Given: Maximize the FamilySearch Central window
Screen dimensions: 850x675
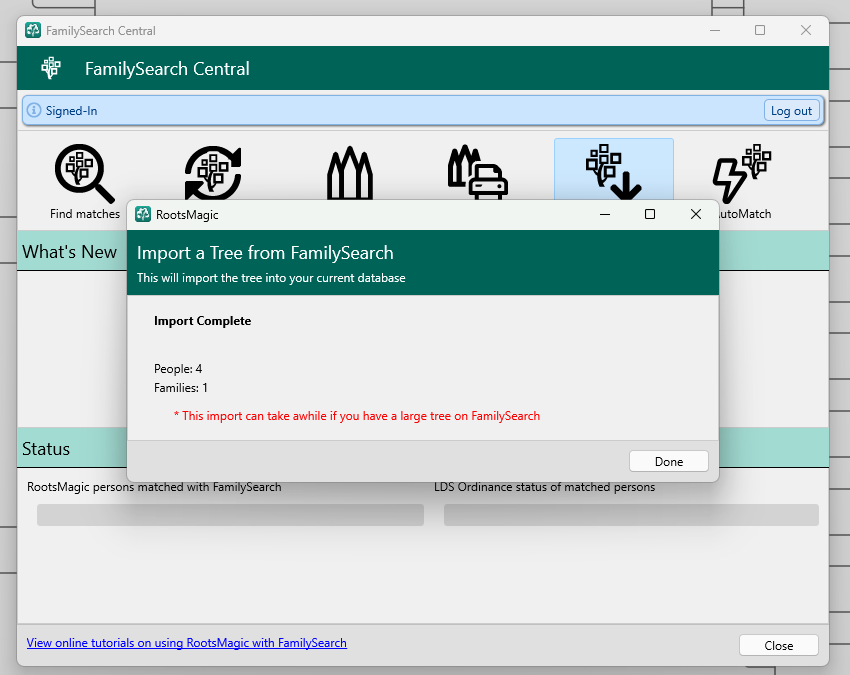Looking at the screenshot, I should pyautogui.click(x=760, y=30).
